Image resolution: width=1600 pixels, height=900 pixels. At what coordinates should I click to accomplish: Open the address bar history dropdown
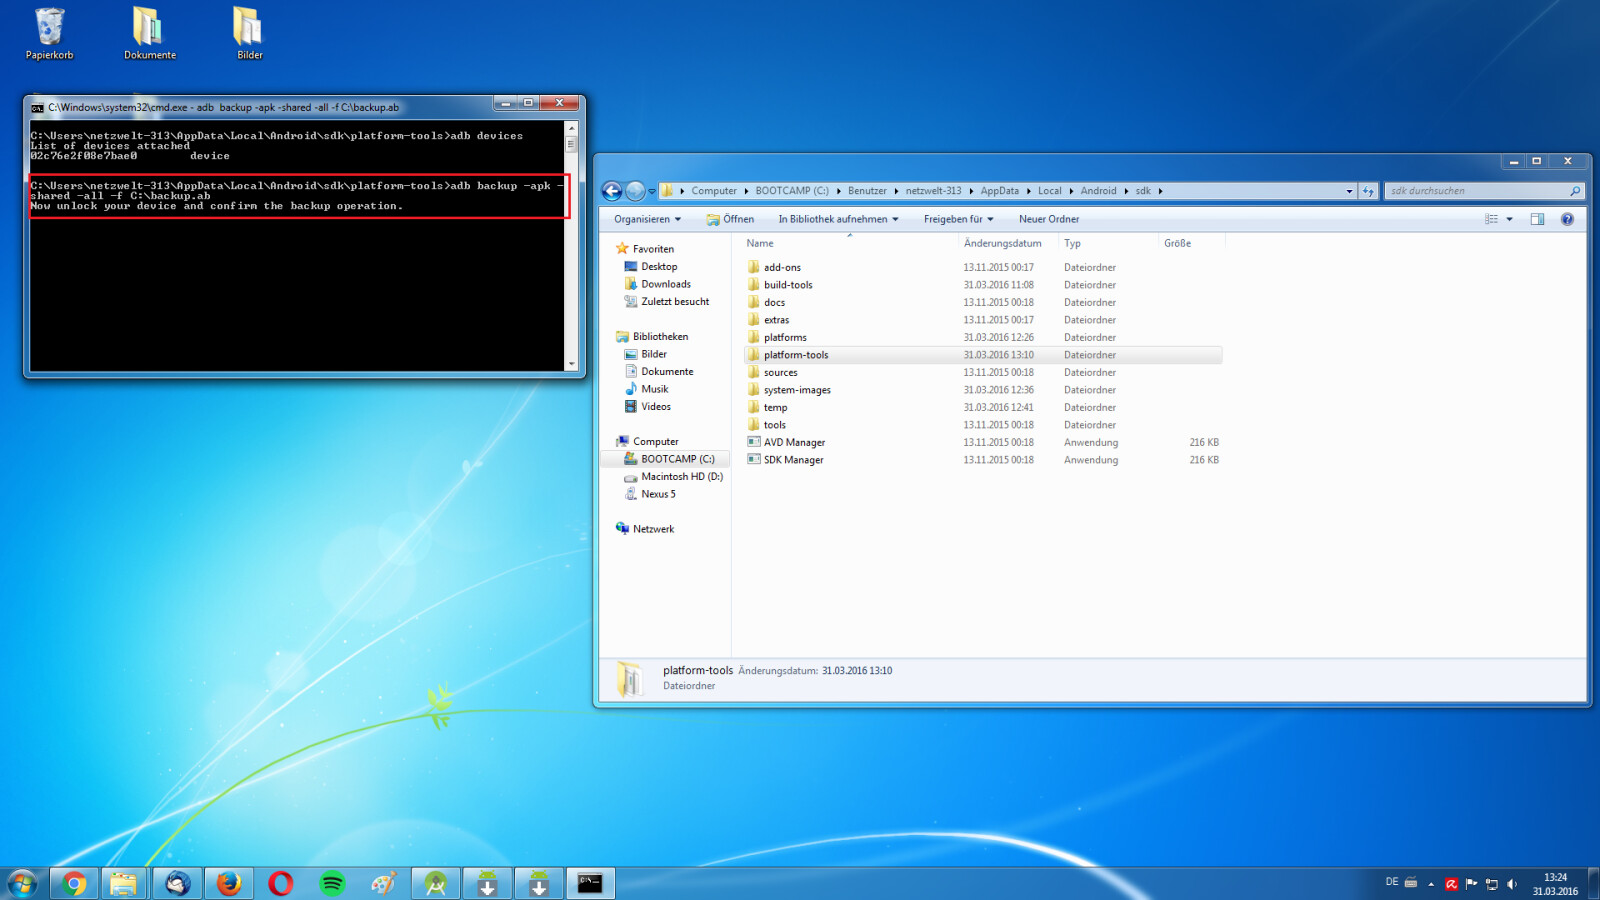(1349, 190)
